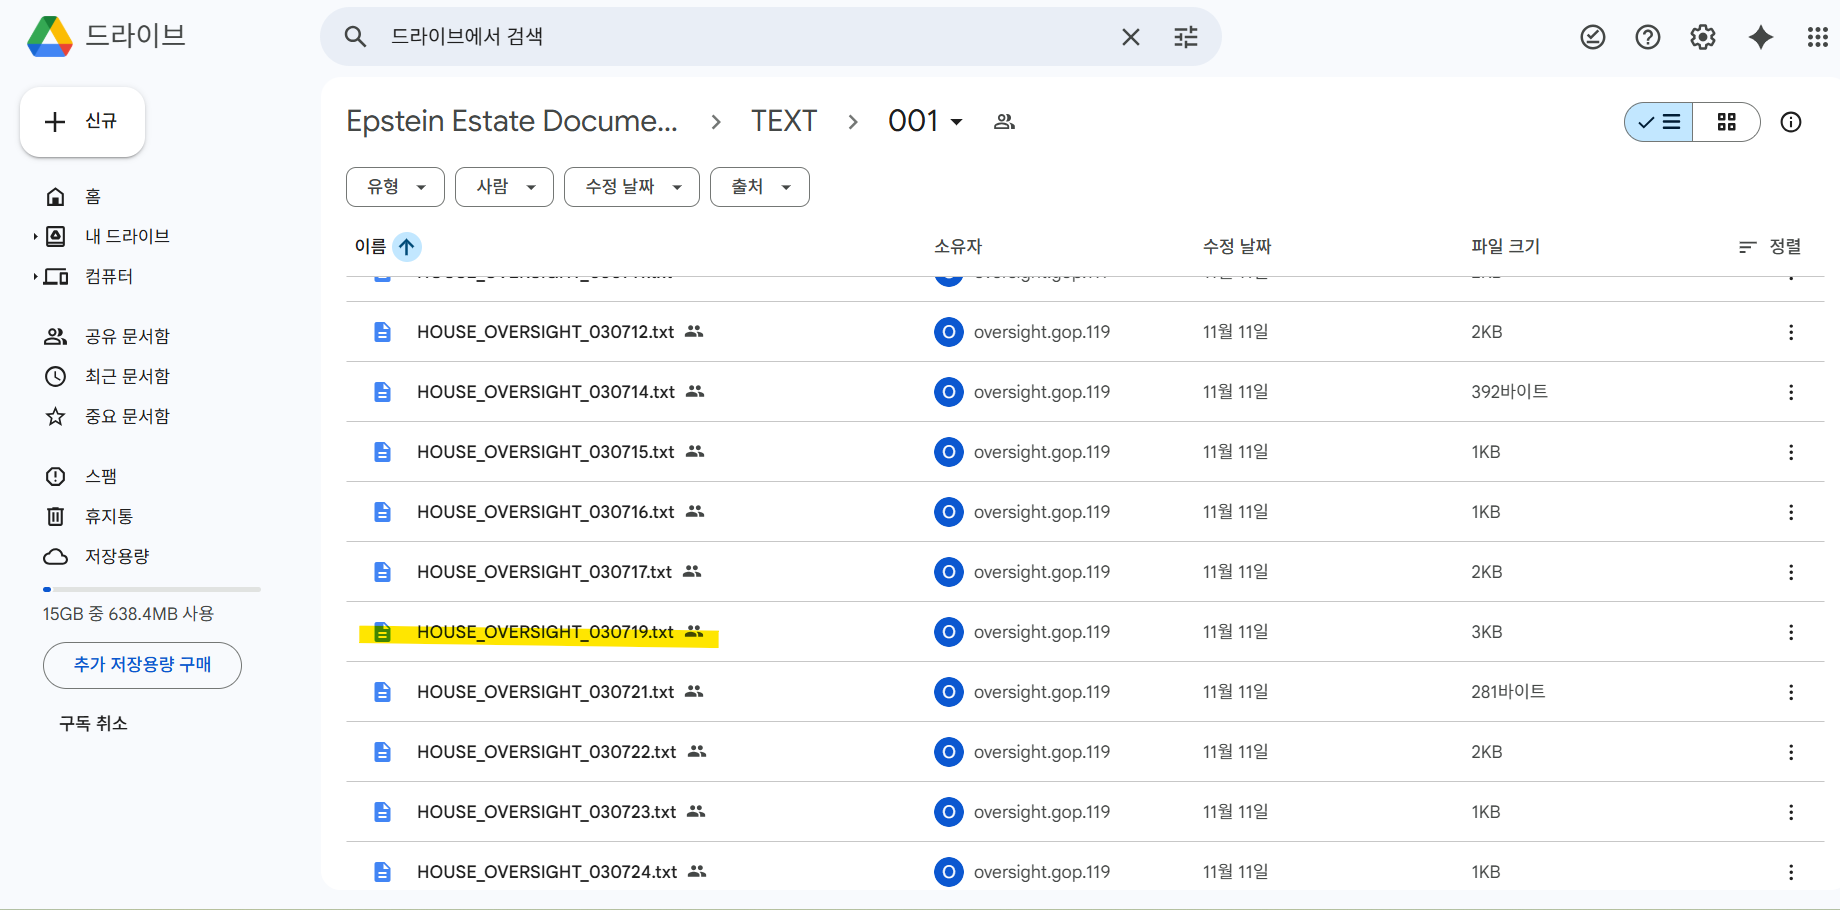
Task: Open the 정렬 sort options
Action: click(1770, 246)
